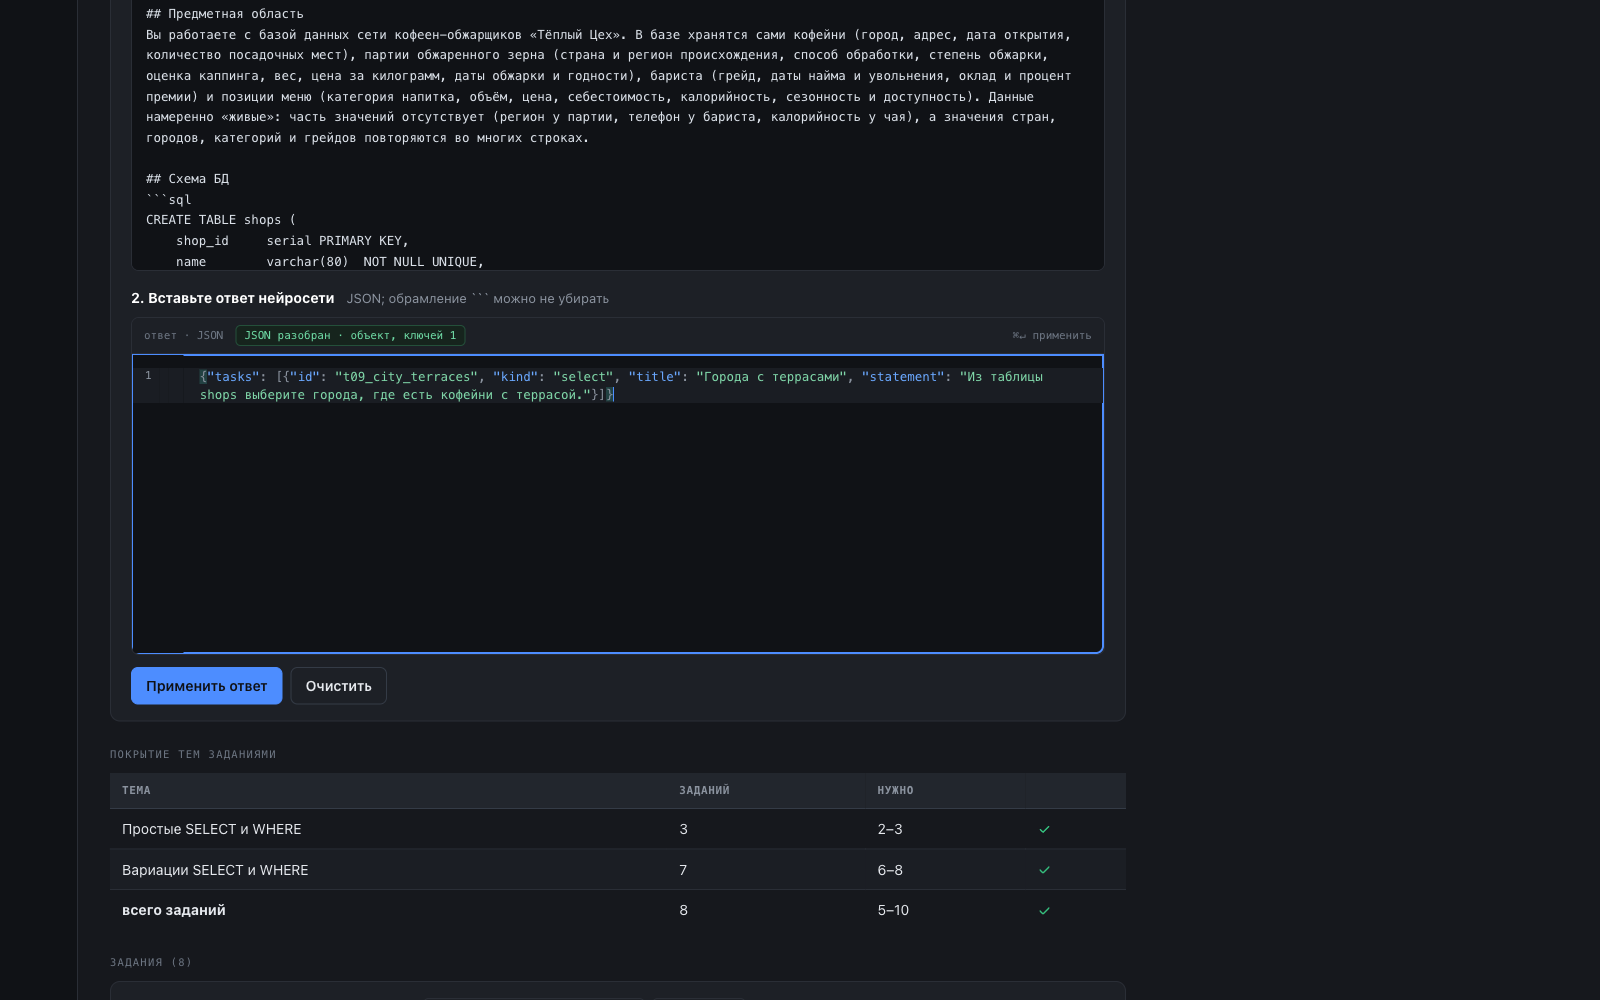Click the green 'JSON разобран · объект, ключей 1' badge
Viewport: 1600px width, 1000px height.
click(x=350, y=336)
